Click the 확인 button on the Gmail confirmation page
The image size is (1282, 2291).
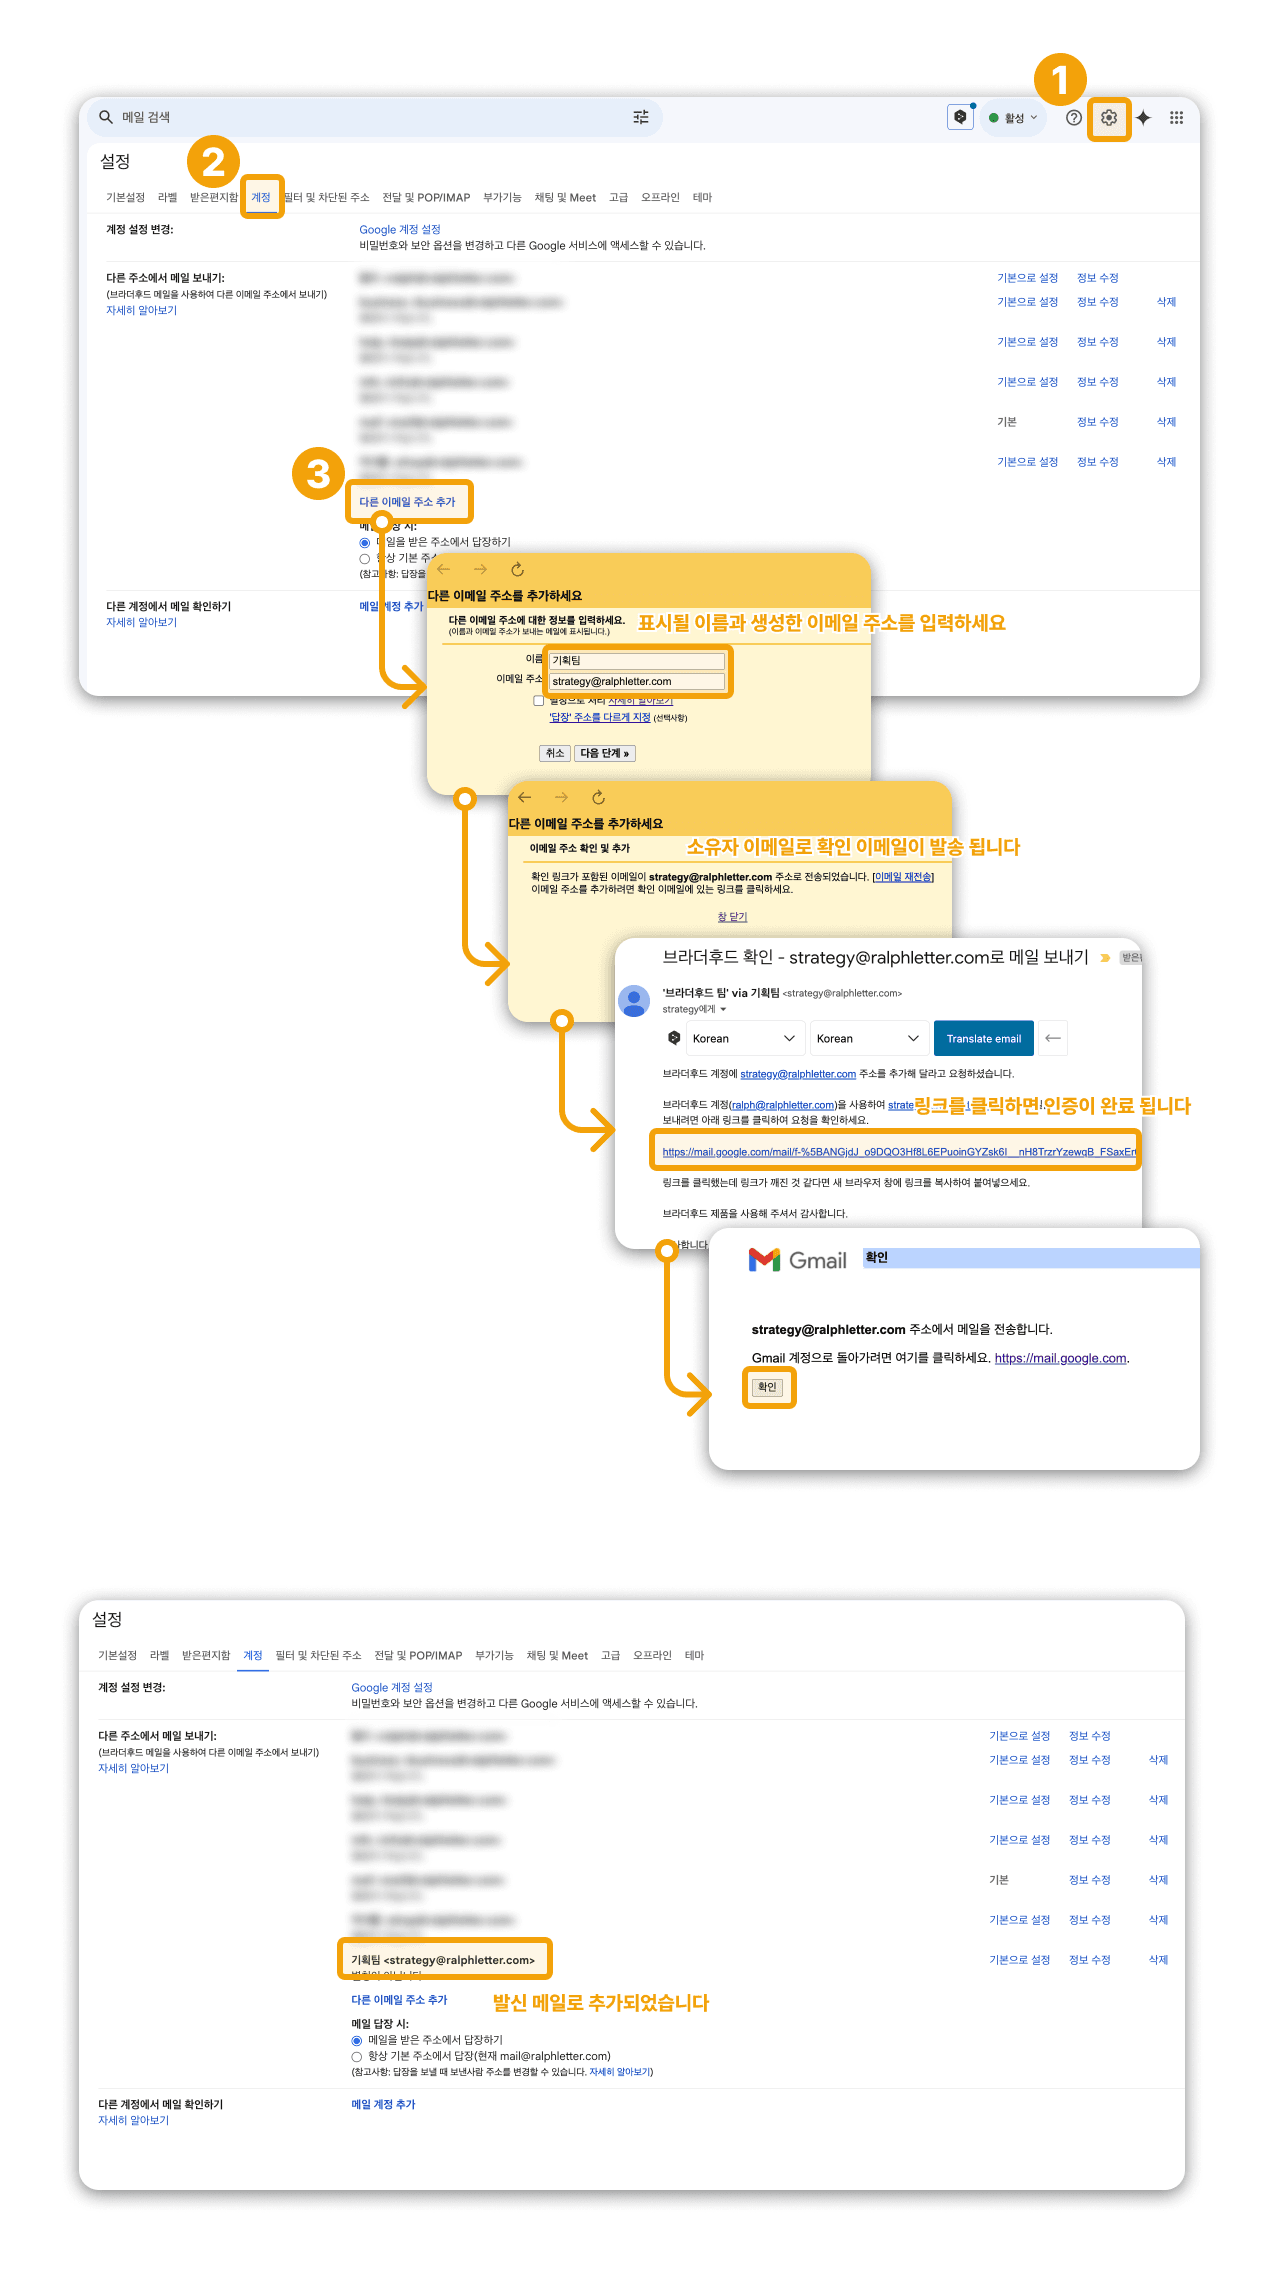click(767, 1387)
